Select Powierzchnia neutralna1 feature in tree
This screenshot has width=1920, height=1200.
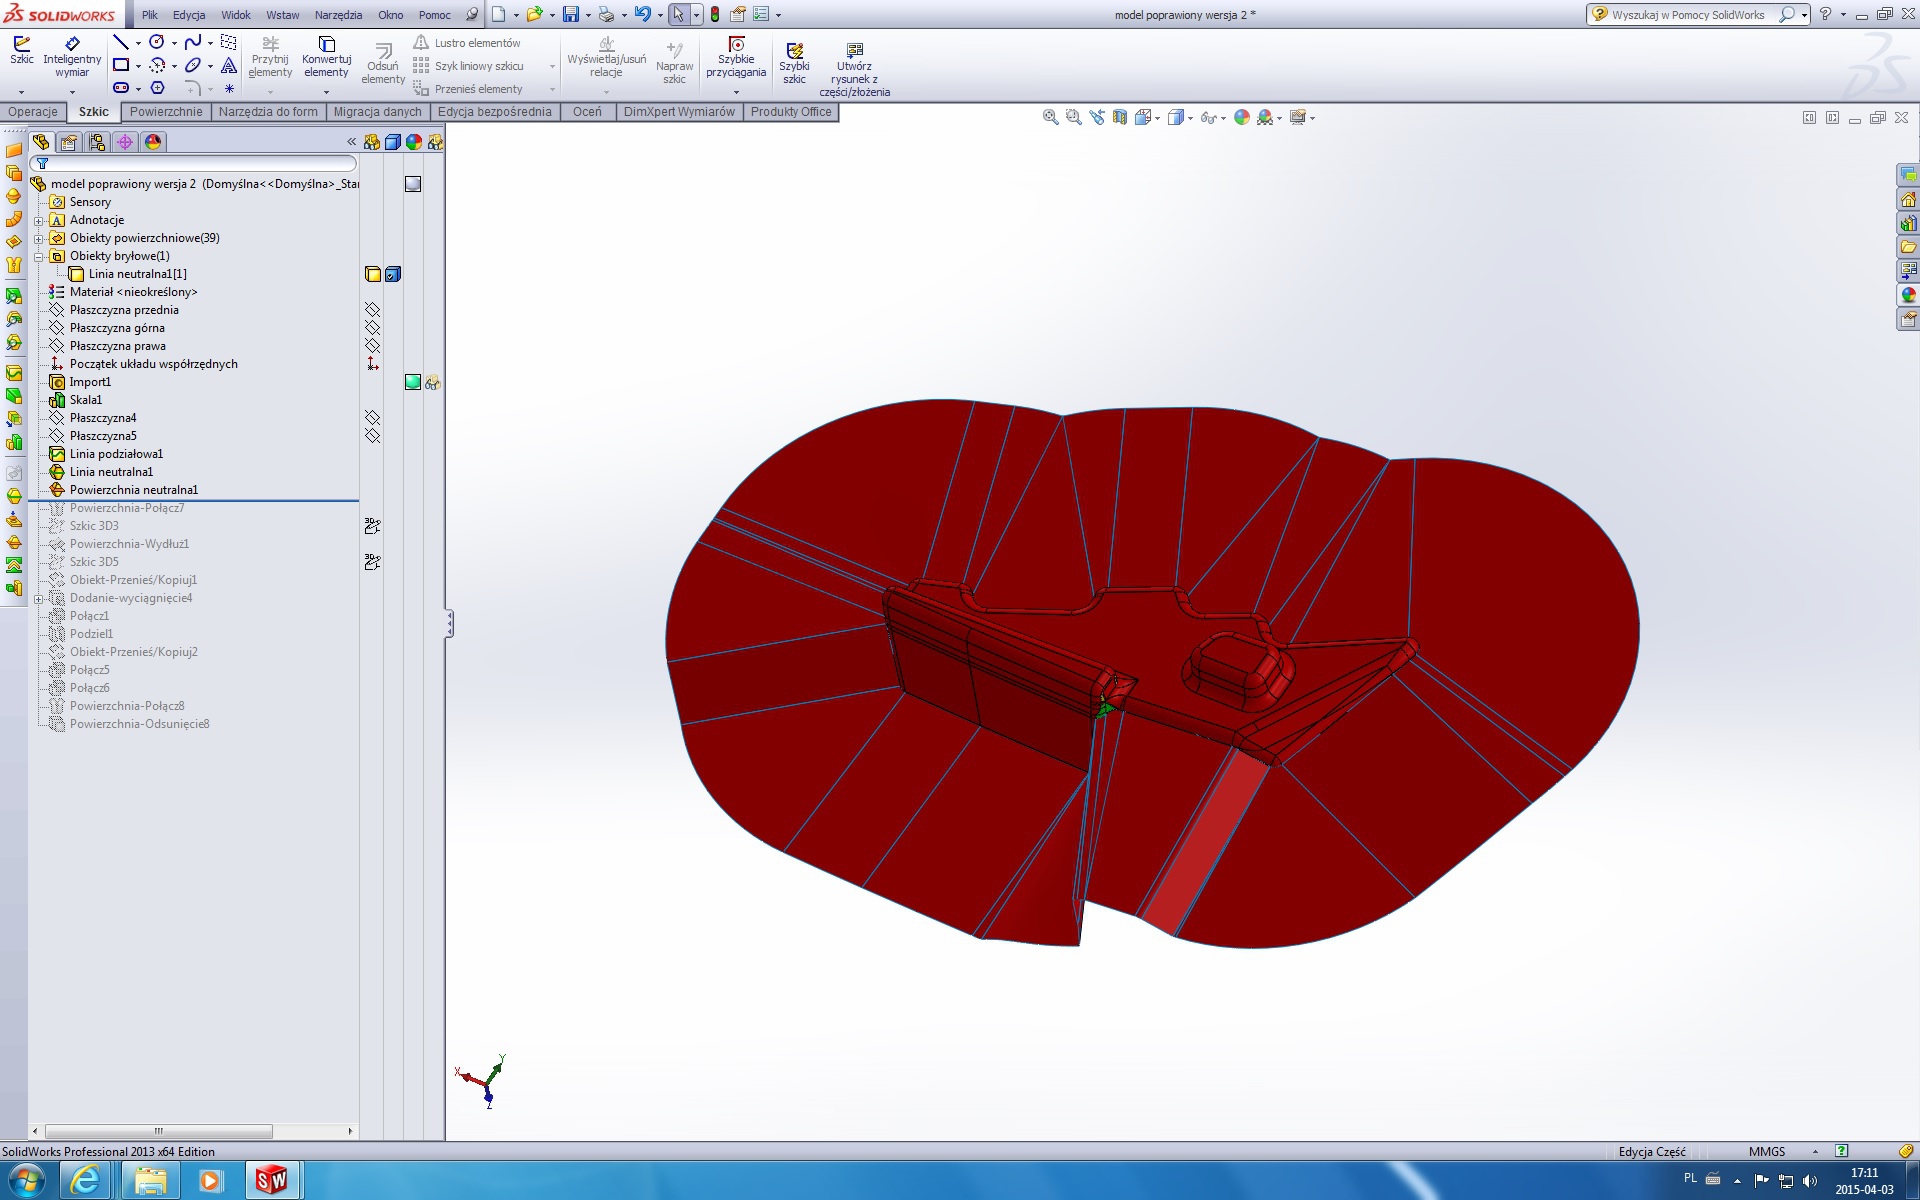click(133, 490)
